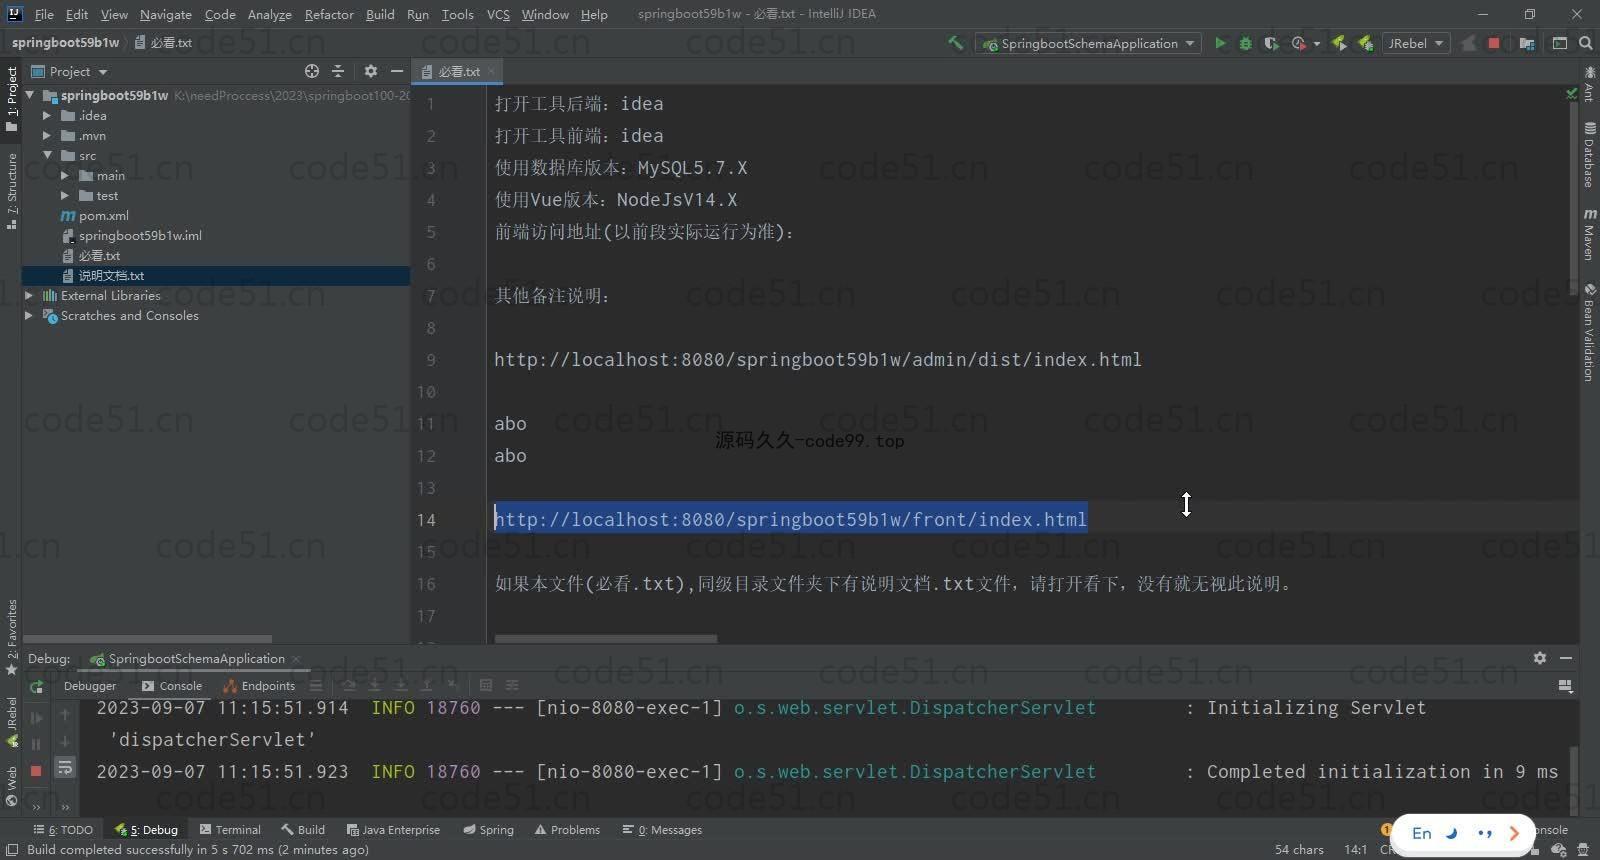1600x860 pixels.
Task: Open Project Structure icon in toolbar
Action: tap(1526, 43)
